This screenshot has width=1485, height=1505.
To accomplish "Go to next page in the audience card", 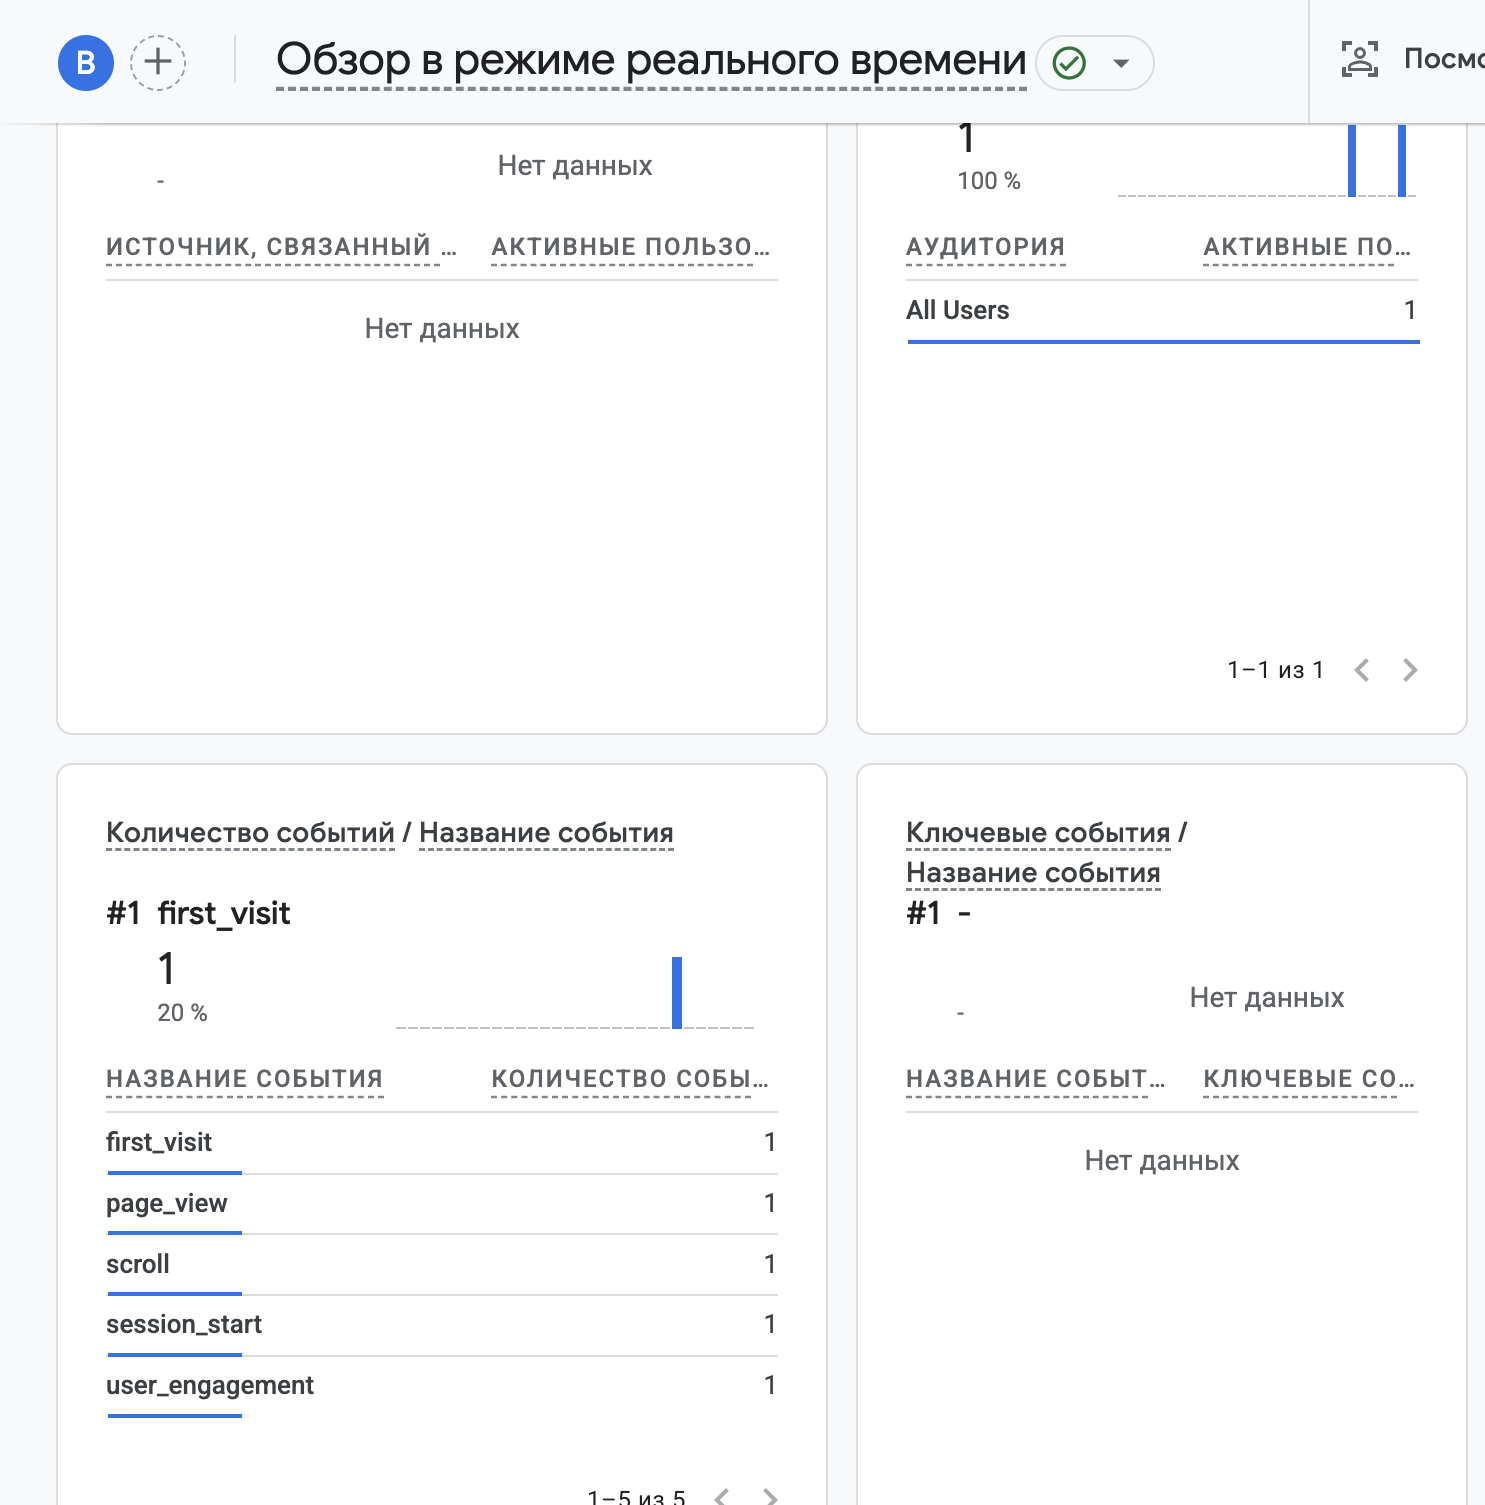I will 1410,670.
